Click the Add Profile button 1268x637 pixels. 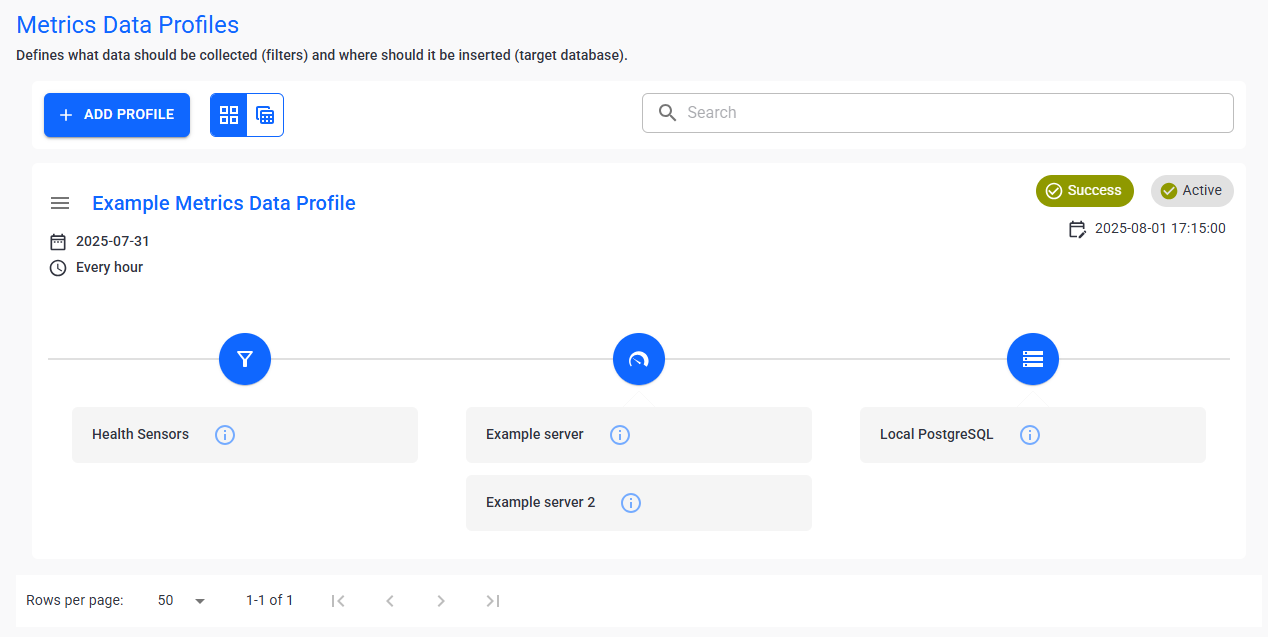117,115
